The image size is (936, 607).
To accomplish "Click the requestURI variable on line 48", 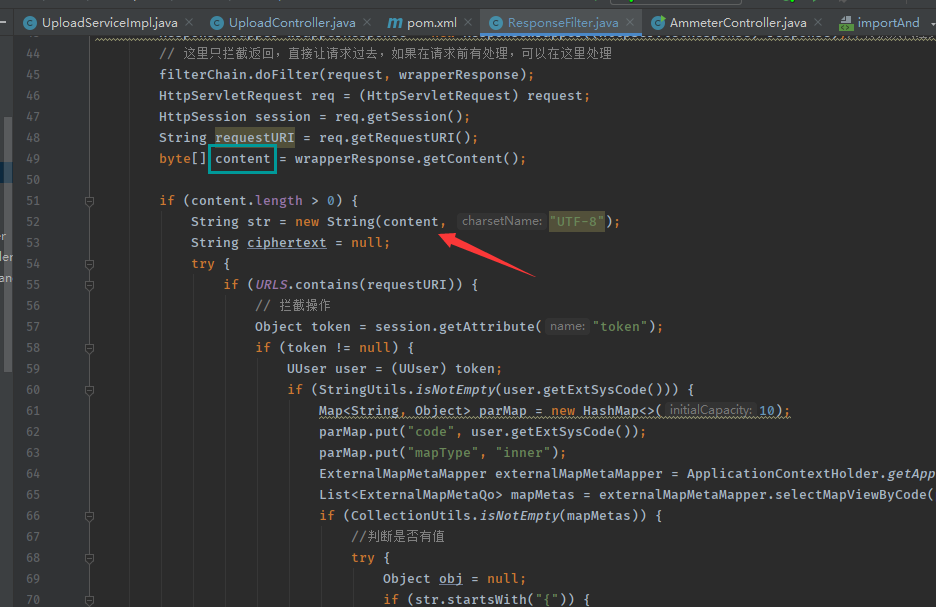I will [x=255, y=138].
